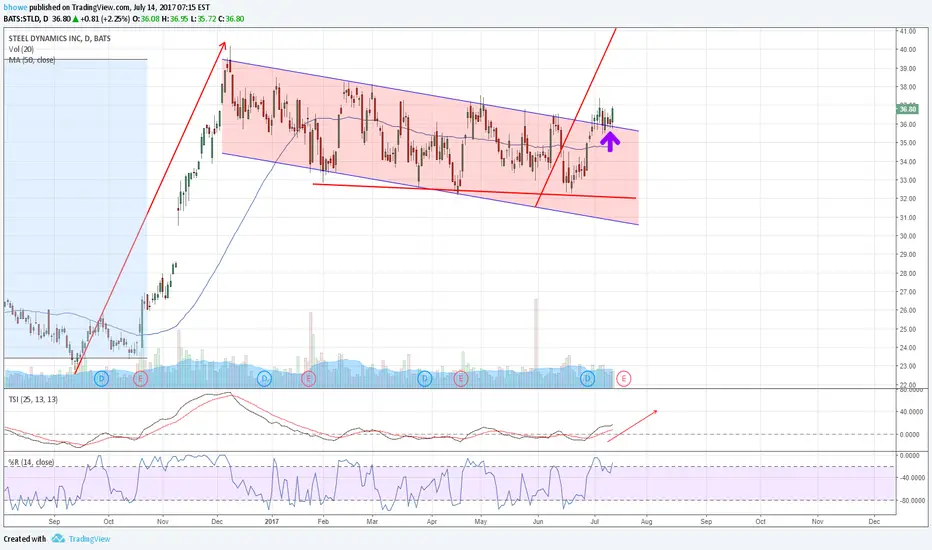Click the 2017 label on time axis
The width and height of the screenshot is (932, 550).
click(x=272, y=521)
